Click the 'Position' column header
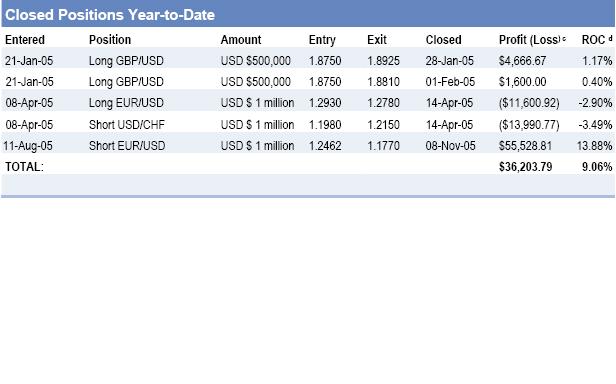This screenshot has width=616, height=384. point(110,40)
